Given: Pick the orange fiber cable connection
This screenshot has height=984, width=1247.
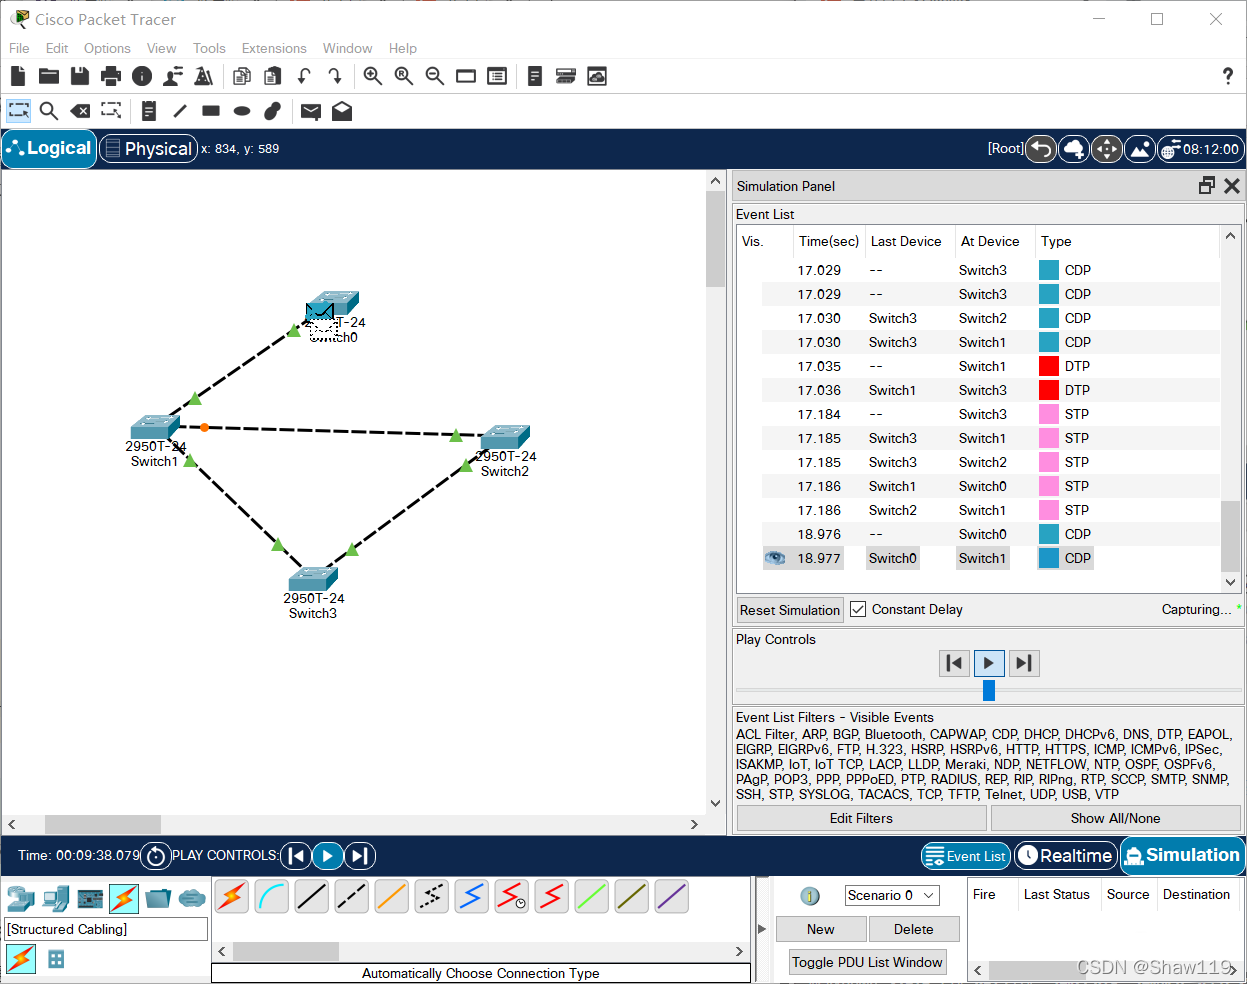Looking at the screenshot, I should click(x=391, y=896).
